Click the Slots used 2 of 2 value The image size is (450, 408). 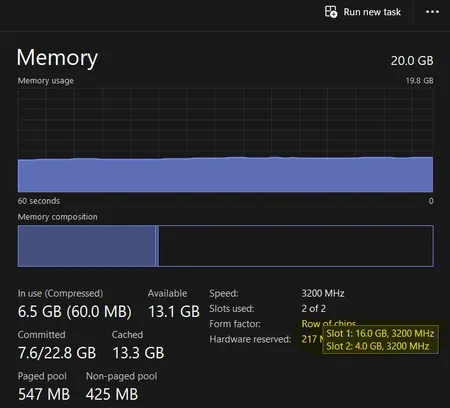[314, 309]
